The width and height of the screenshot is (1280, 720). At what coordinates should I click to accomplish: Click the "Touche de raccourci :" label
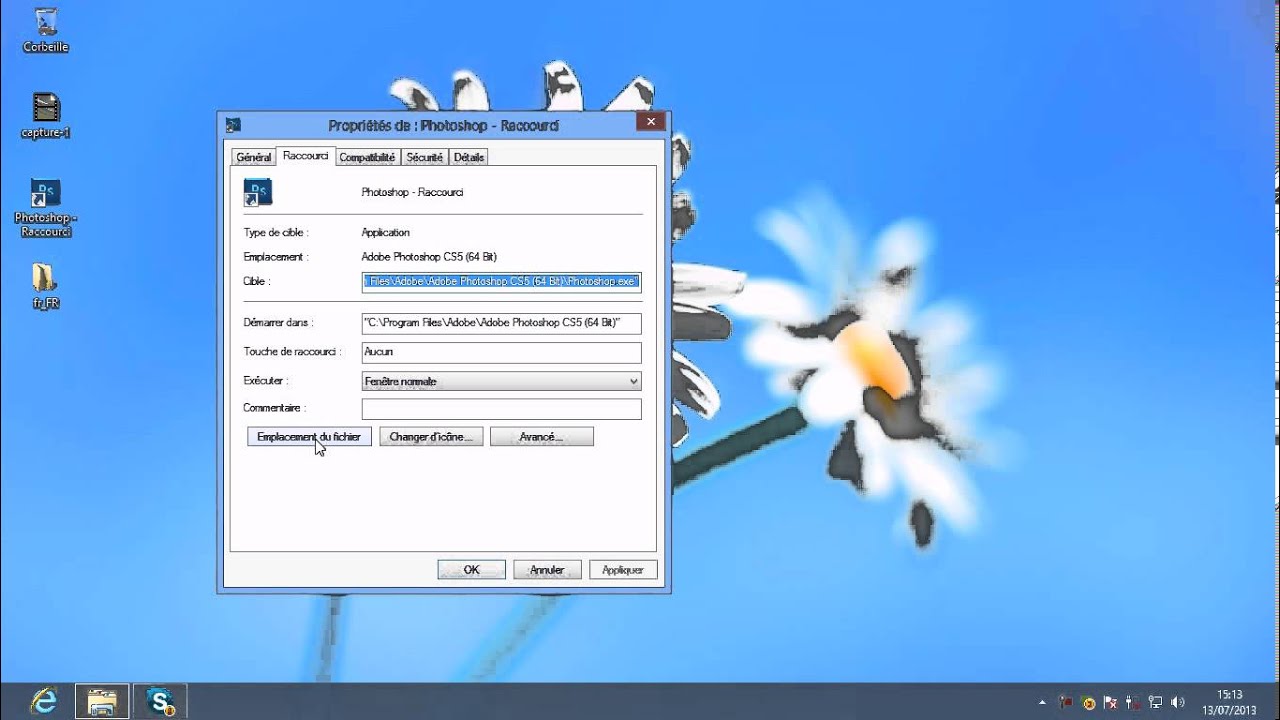tap(292, 352)
